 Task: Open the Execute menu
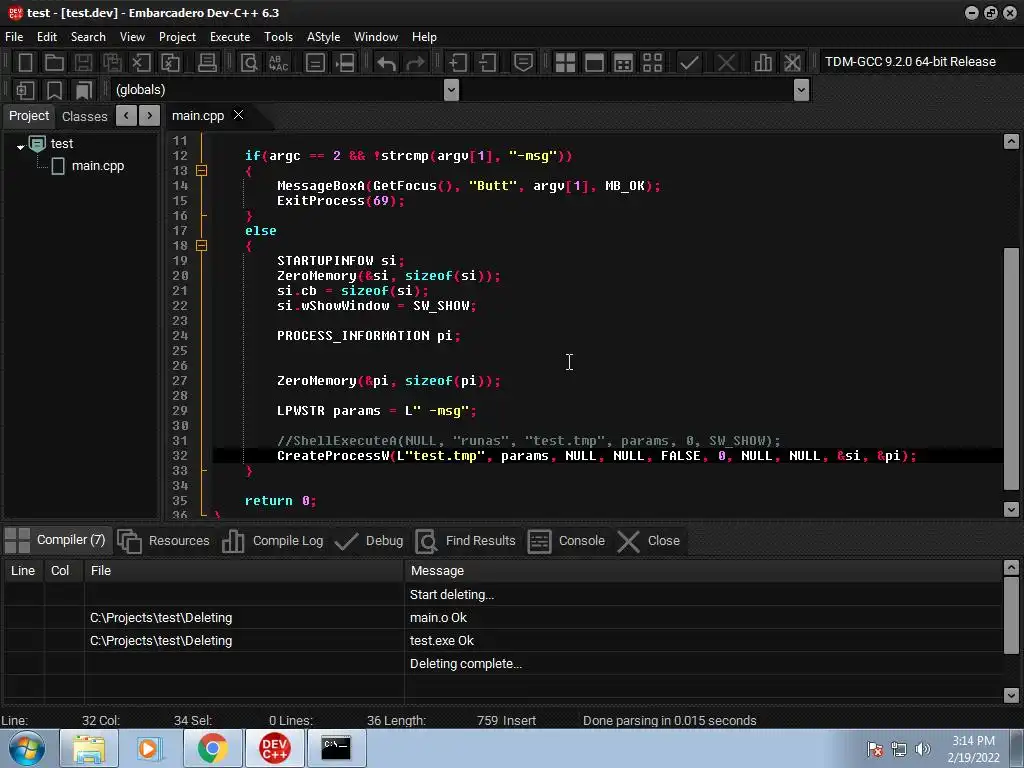[230, 37]
